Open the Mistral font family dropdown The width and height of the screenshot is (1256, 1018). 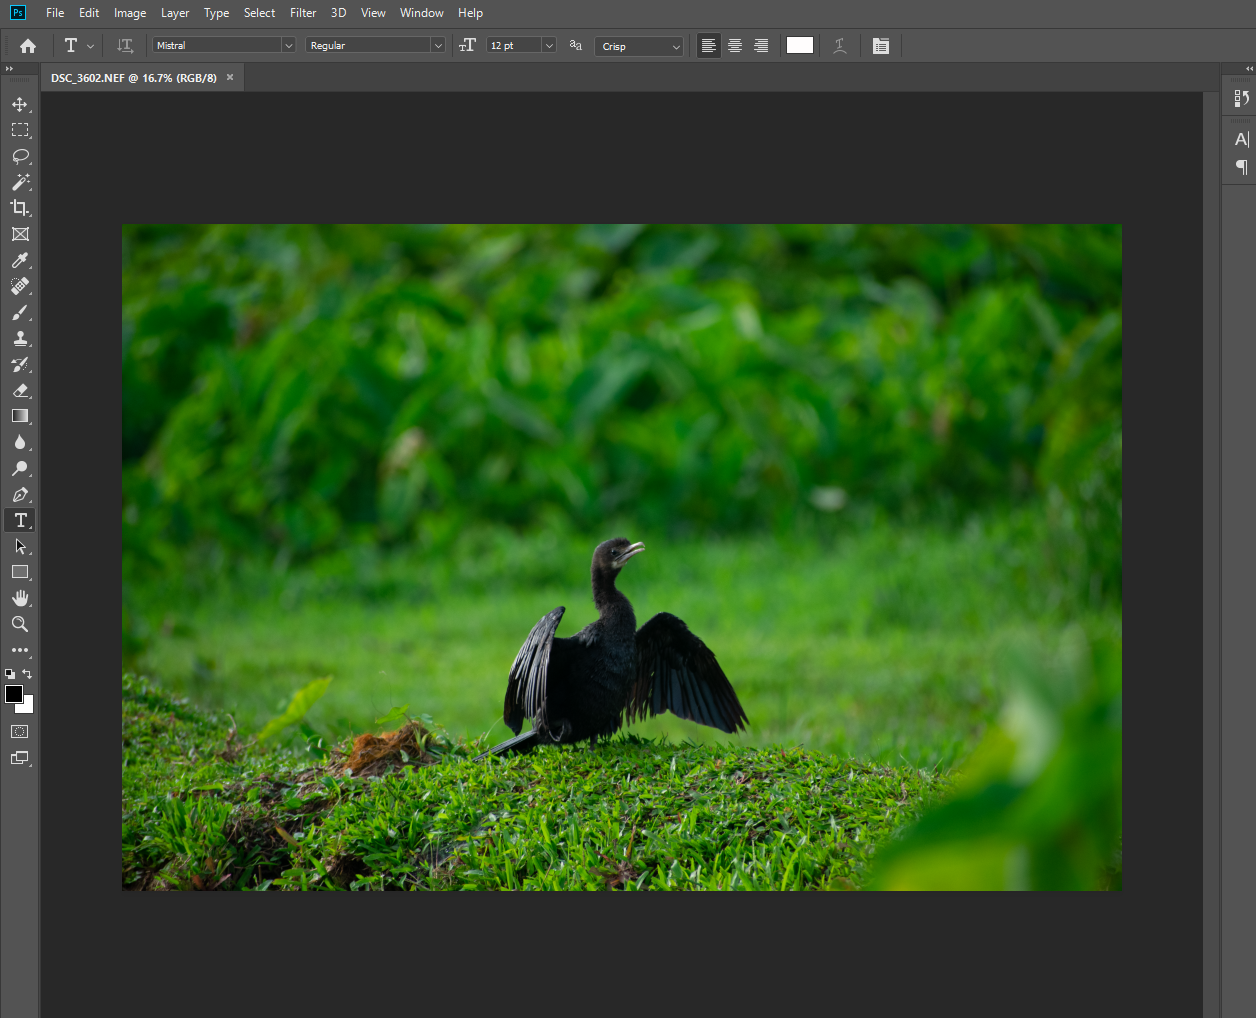pos(288,45)
